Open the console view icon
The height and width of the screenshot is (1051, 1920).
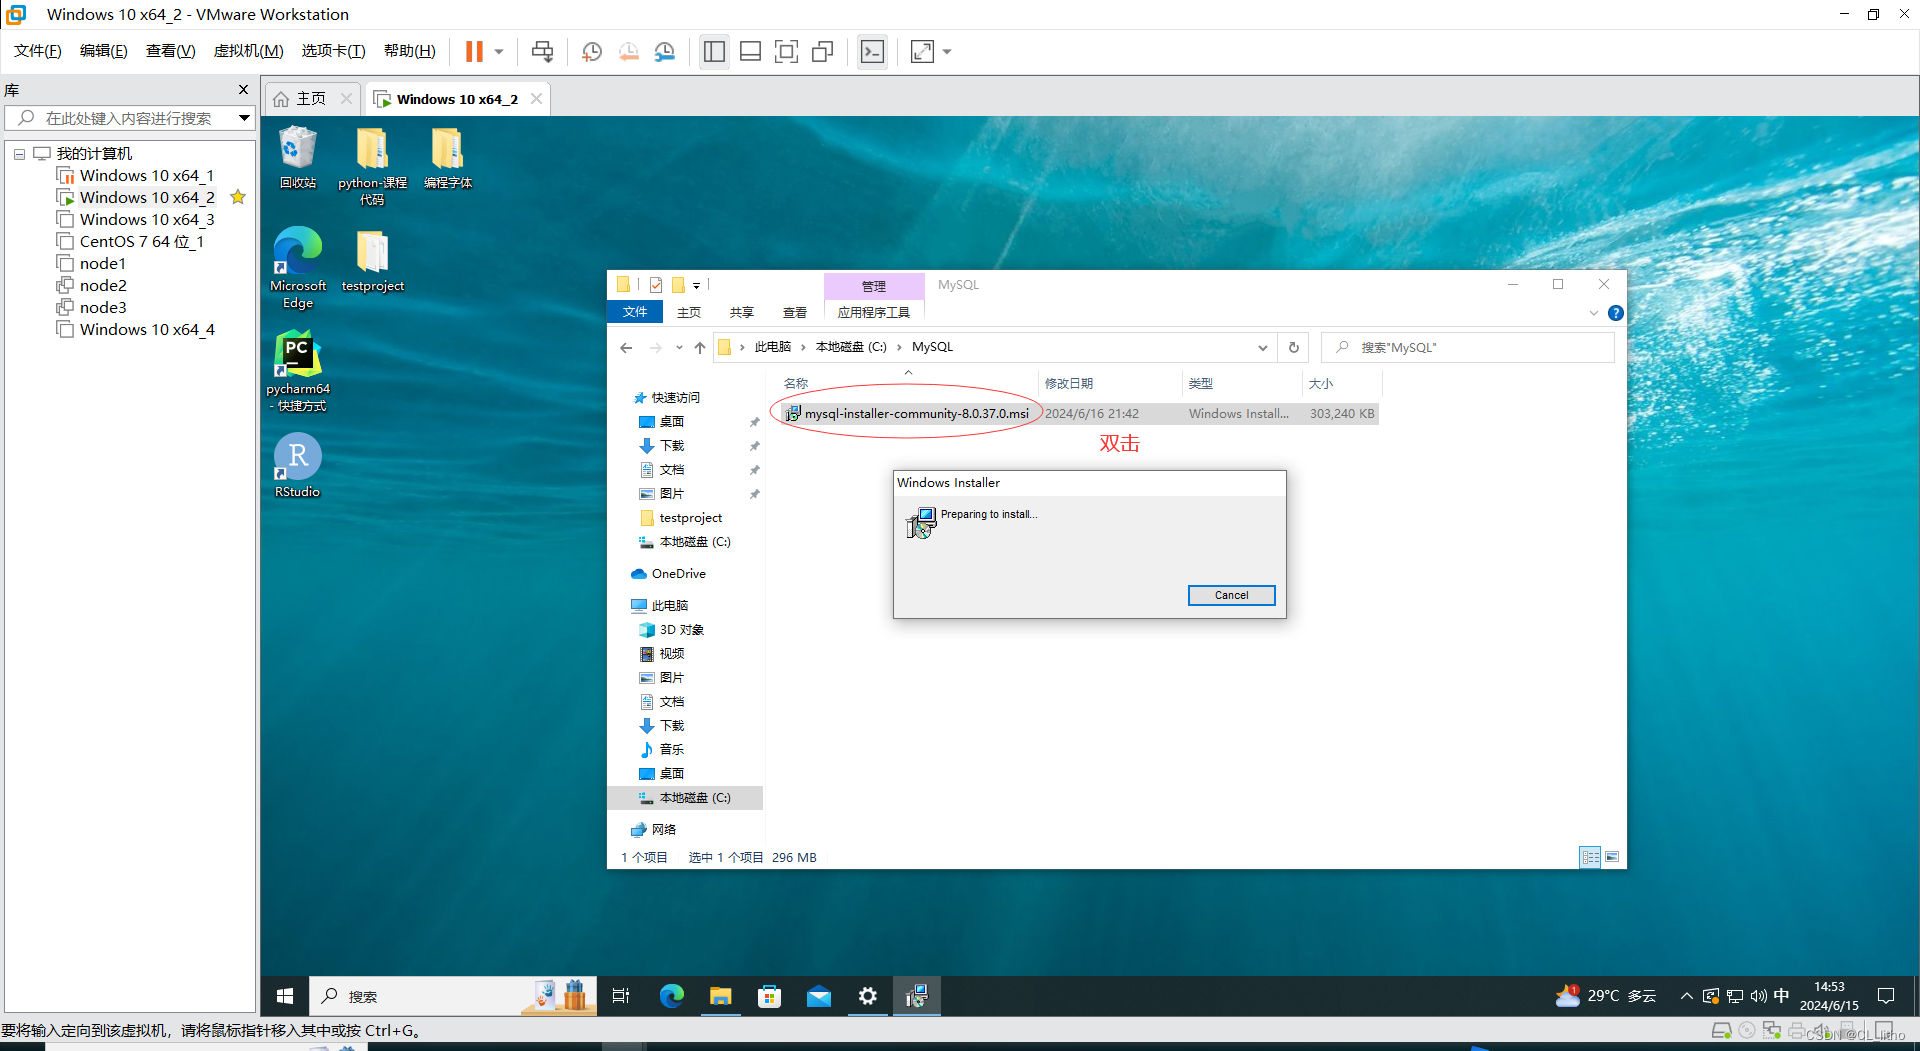pos(872,51)
